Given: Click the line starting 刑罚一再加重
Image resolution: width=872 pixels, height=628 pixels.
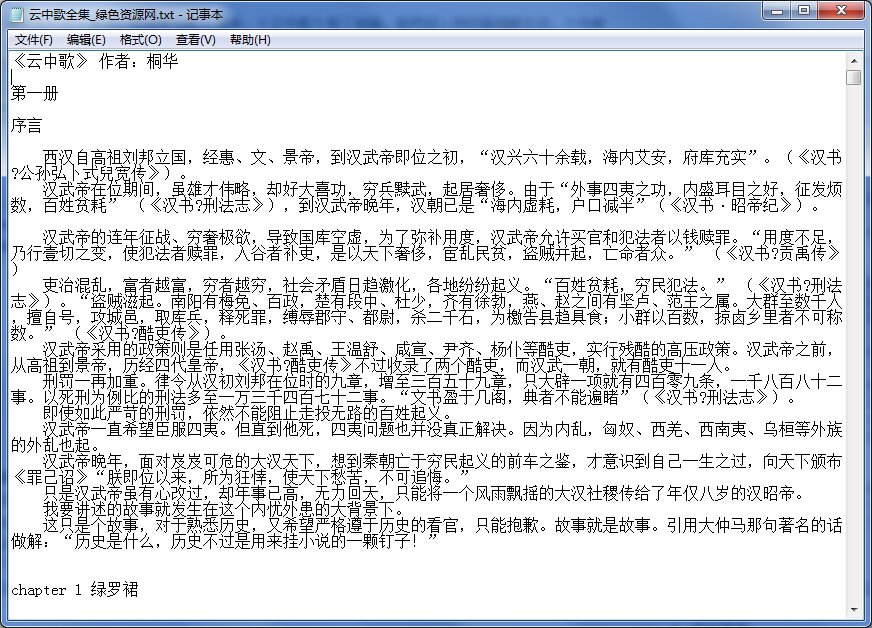Looking at the screenshot, I should click(x=442, y=382).
